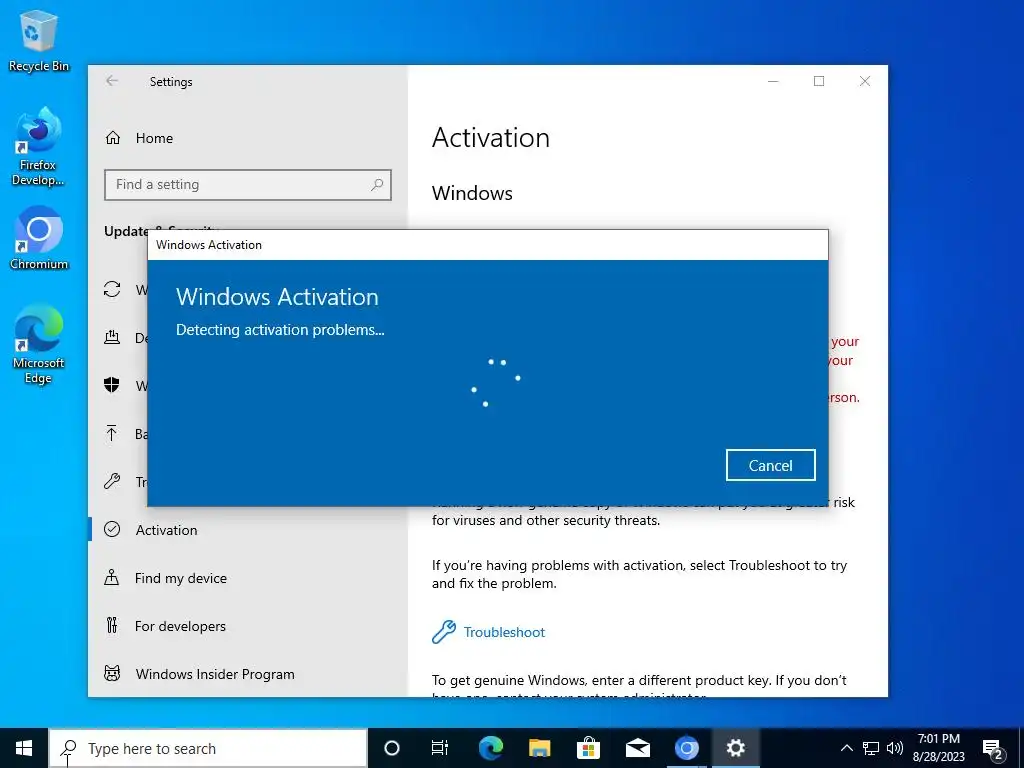This screenshot has width=1024, height=768.
Task: Click the Settings gear on the taskbar
Action: 735,748
